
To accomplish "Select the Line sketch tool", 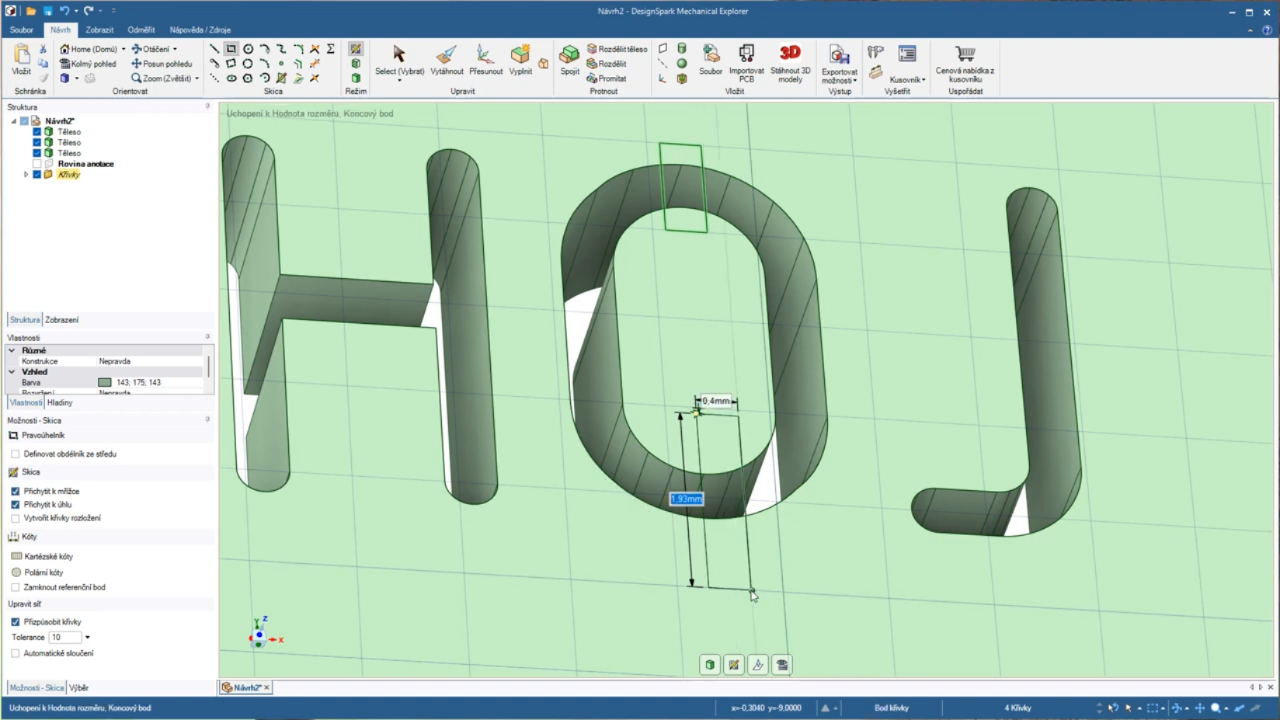I will pyautogui.click(x=214, y=49).
